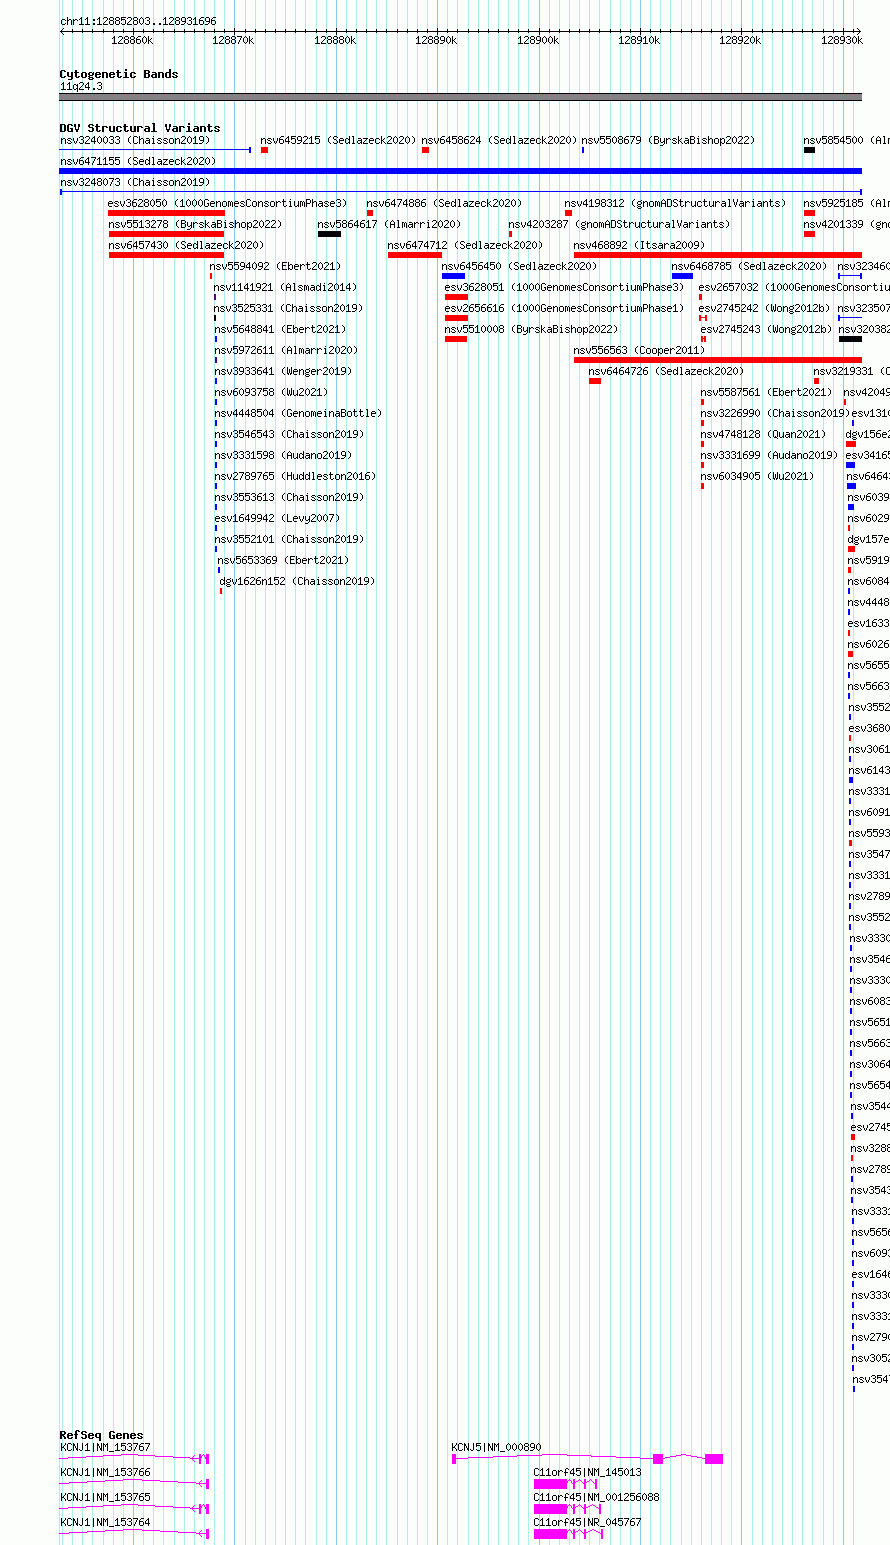This screenshot has width=890, height=1545.
Task: Click the nsv6456450 (Sedlazeck2020) label
Action: pos(519,266)
